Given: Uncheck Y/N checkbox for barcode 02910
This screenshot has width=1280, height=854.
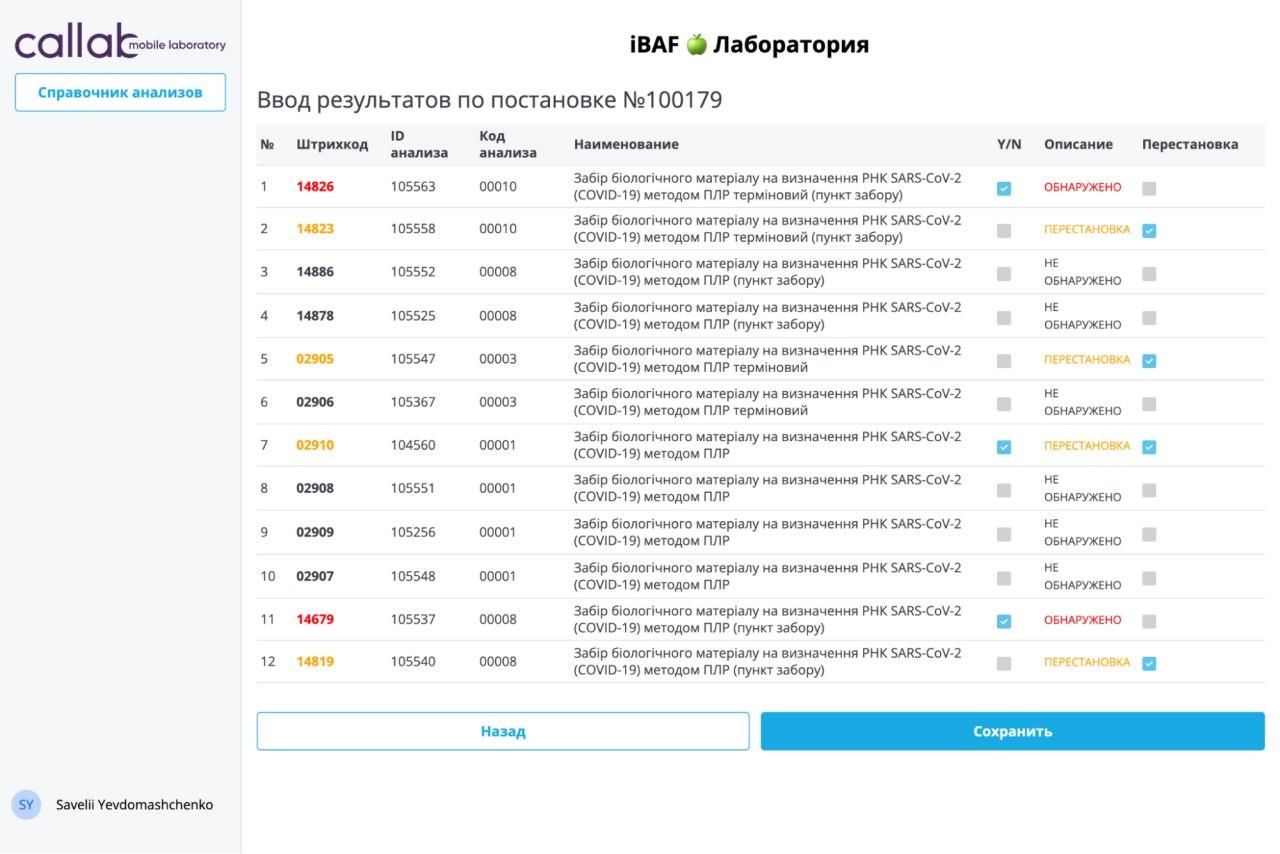Looking at the screenshot, I should pyautogui.click(x=1004, y=447).
